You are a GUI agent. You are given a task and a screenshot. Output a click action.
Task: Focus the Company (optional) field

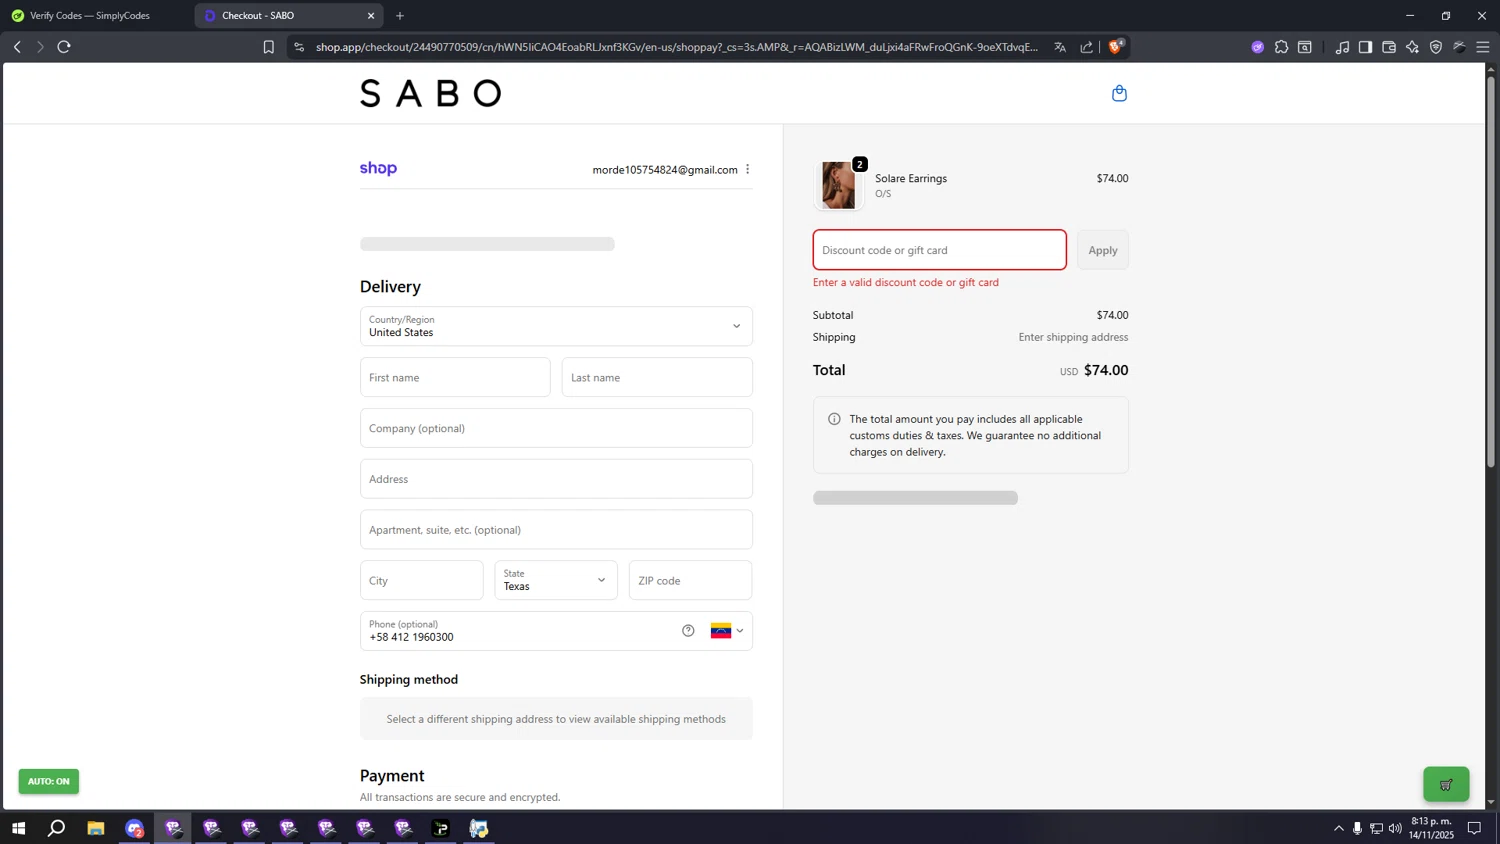coord(556,428)
